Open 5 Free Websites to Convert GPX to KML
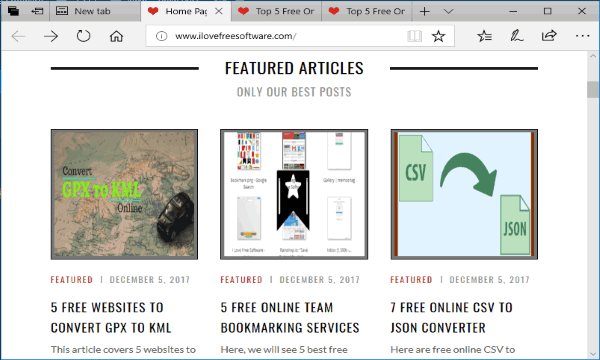 (111, 318)
